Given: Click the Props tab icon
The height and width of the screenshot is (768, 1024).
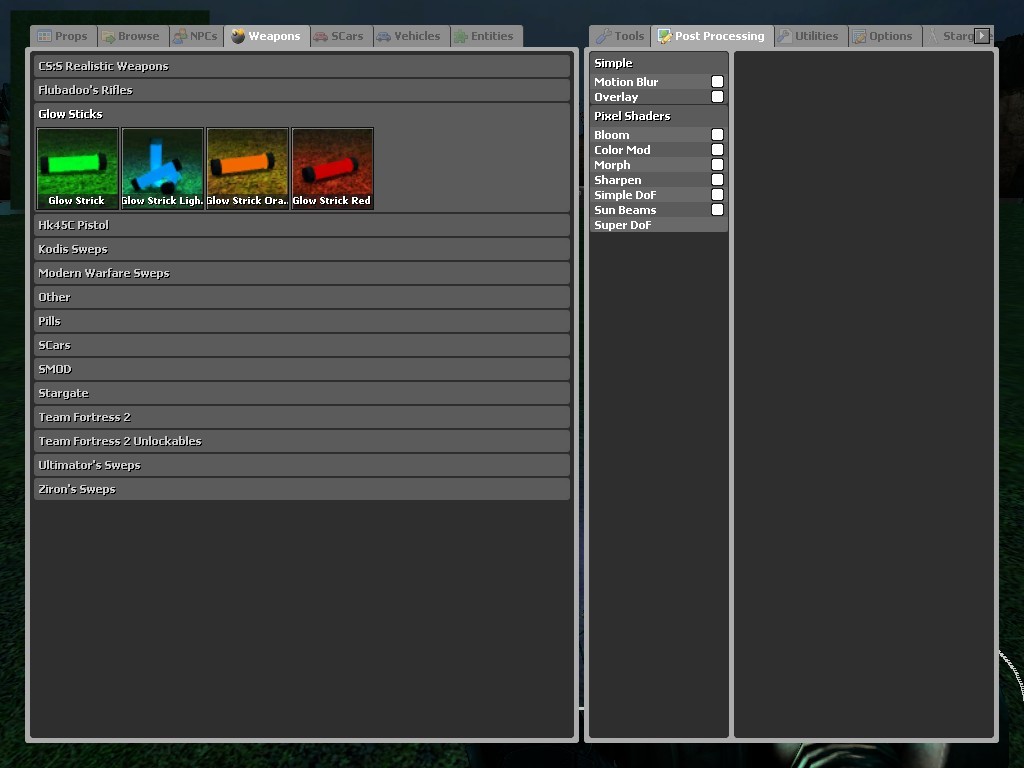Looking at the screenshot, I should pyautogui.click(x=44, y=36).
